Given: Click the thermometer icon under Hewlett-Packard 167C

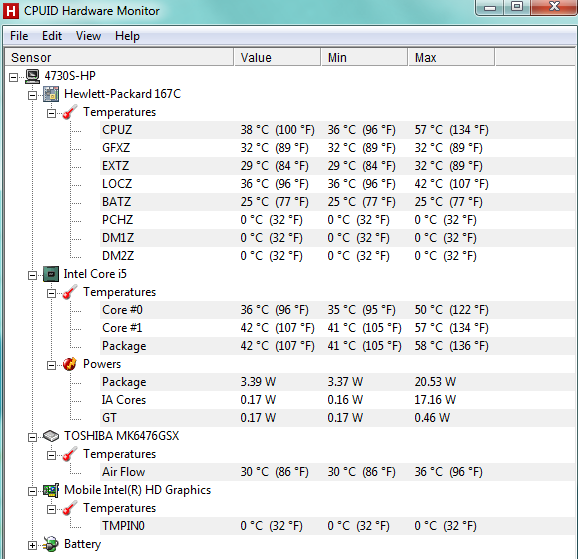Looking at the screenshot, I should coord(70,112).
